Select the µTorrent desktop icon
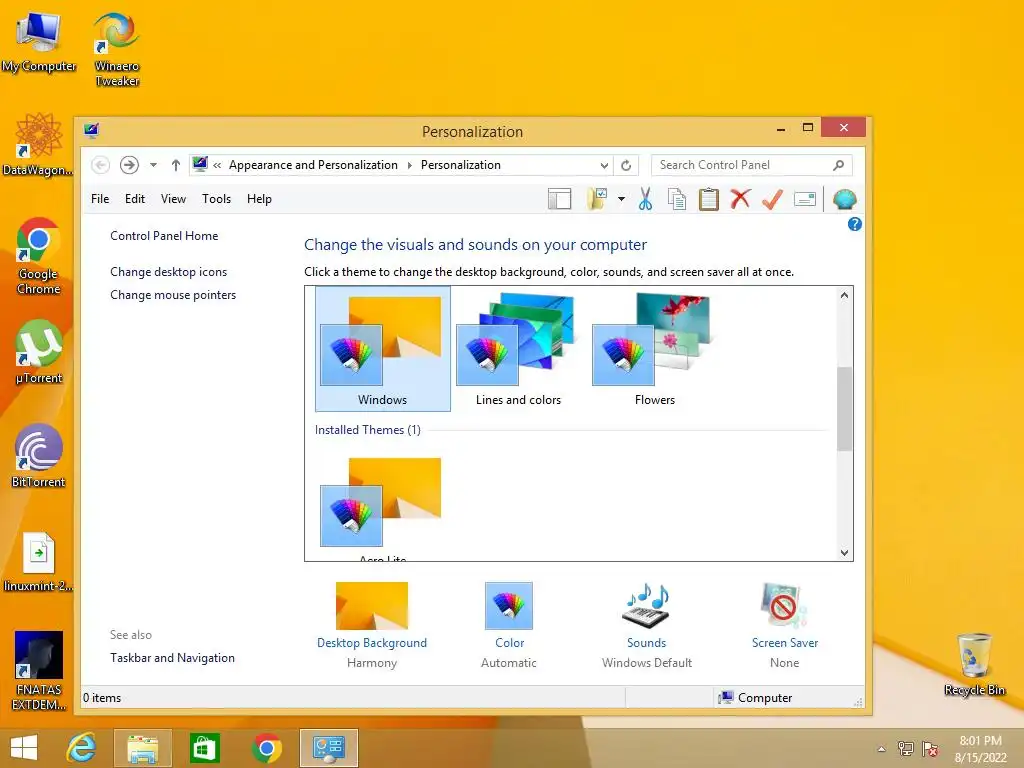This screenshot has height=768, width=1024. coord(39,351)
